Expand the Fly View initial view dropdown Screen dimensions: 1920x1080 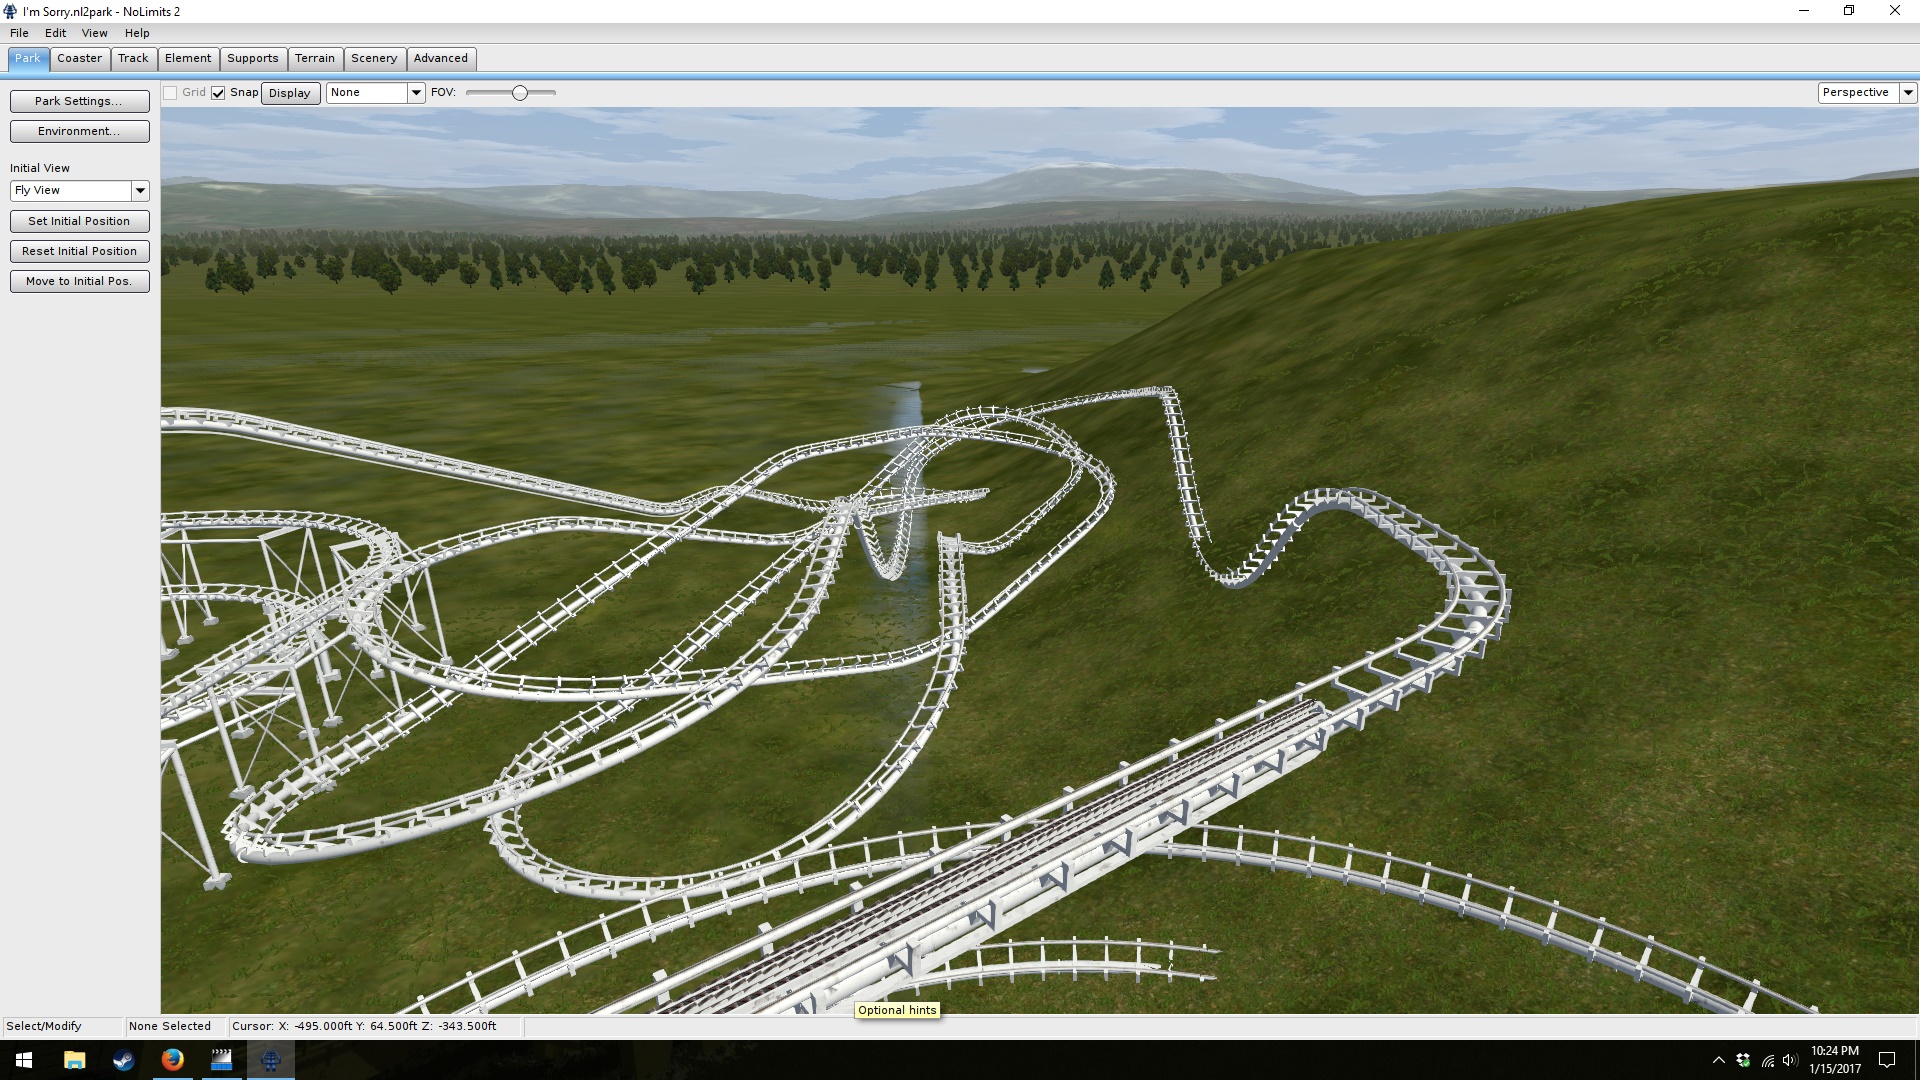140,190
